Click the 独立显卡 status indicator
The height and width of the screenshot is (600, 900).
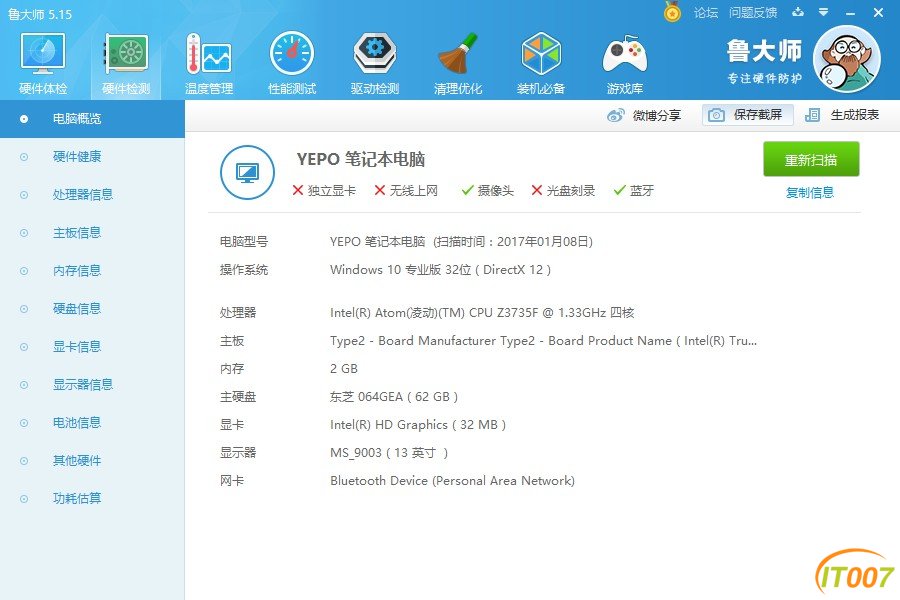pos(324,191)
